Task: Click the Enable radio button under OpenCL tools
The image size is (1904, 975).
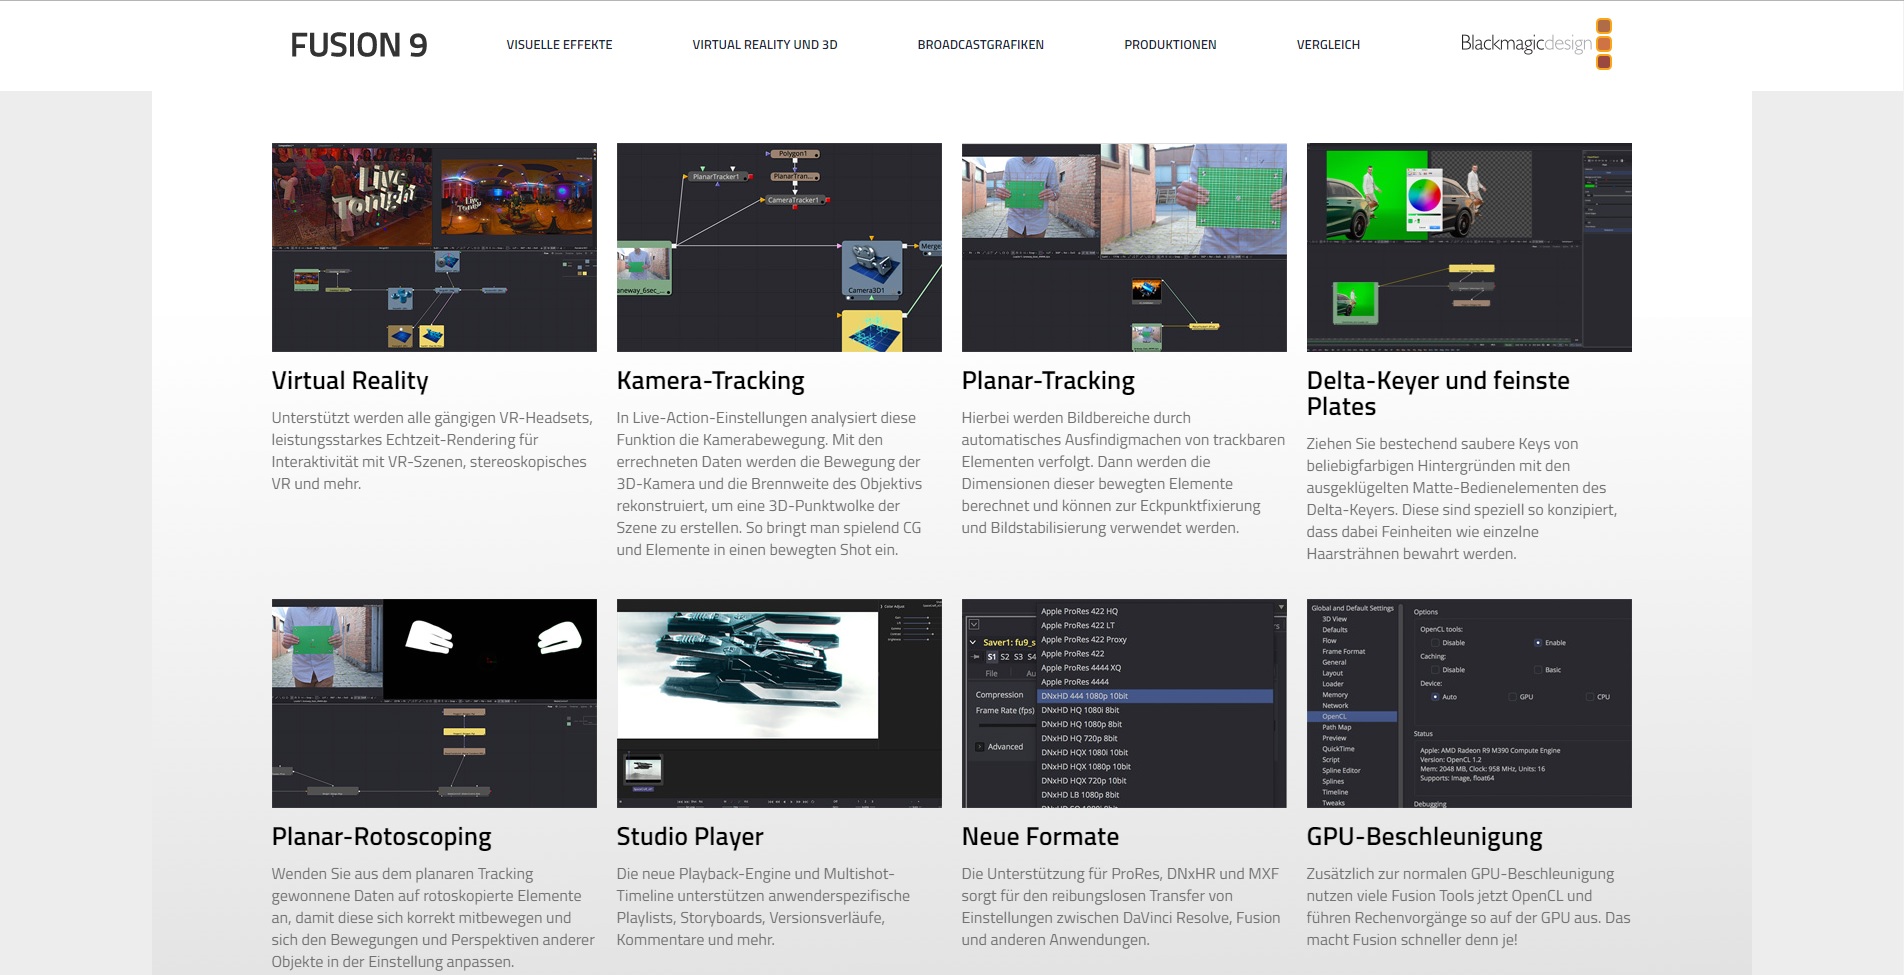Action: click(x=1538, y=643)
